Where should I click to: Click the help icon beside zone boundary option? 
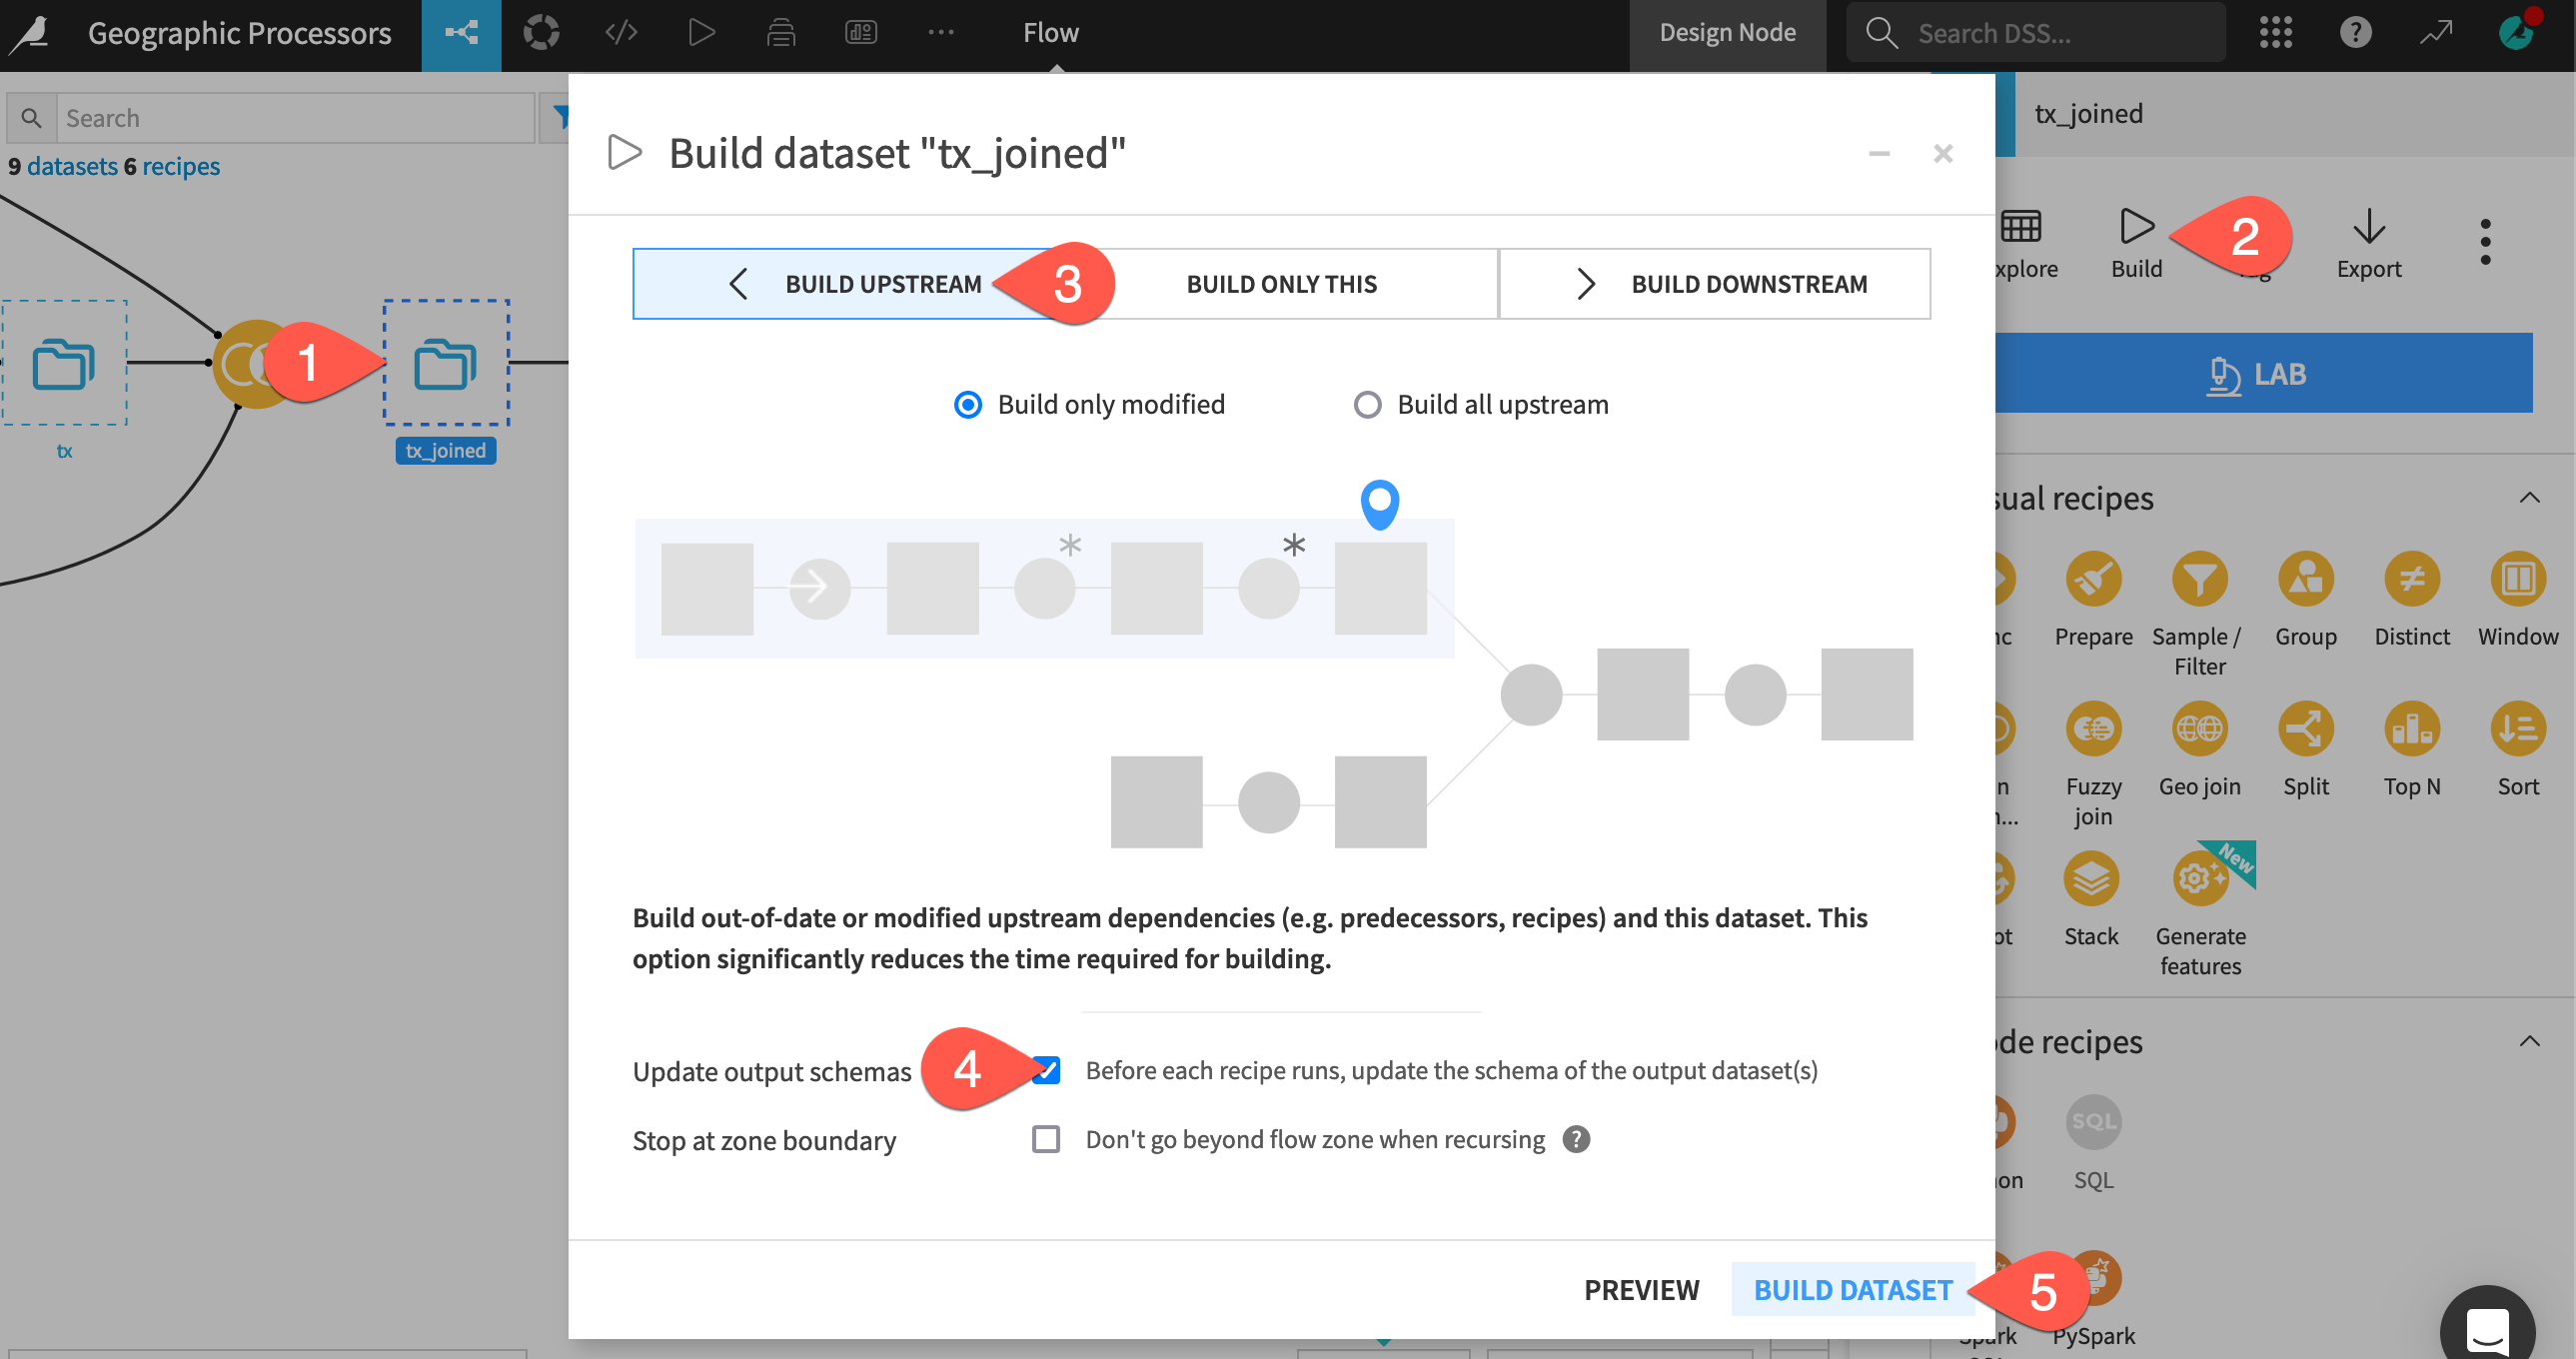tap(1576, 1139)
